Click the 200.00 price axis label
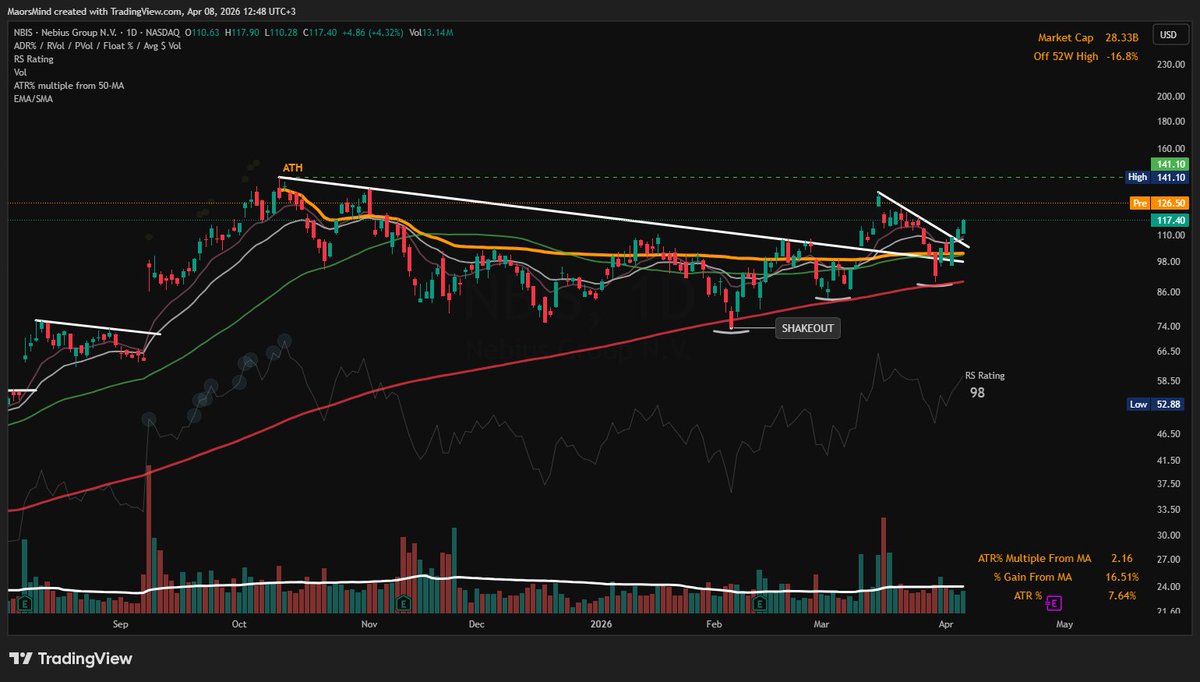Screen dimensions: 1200x682 click(x=1170, y=98)
